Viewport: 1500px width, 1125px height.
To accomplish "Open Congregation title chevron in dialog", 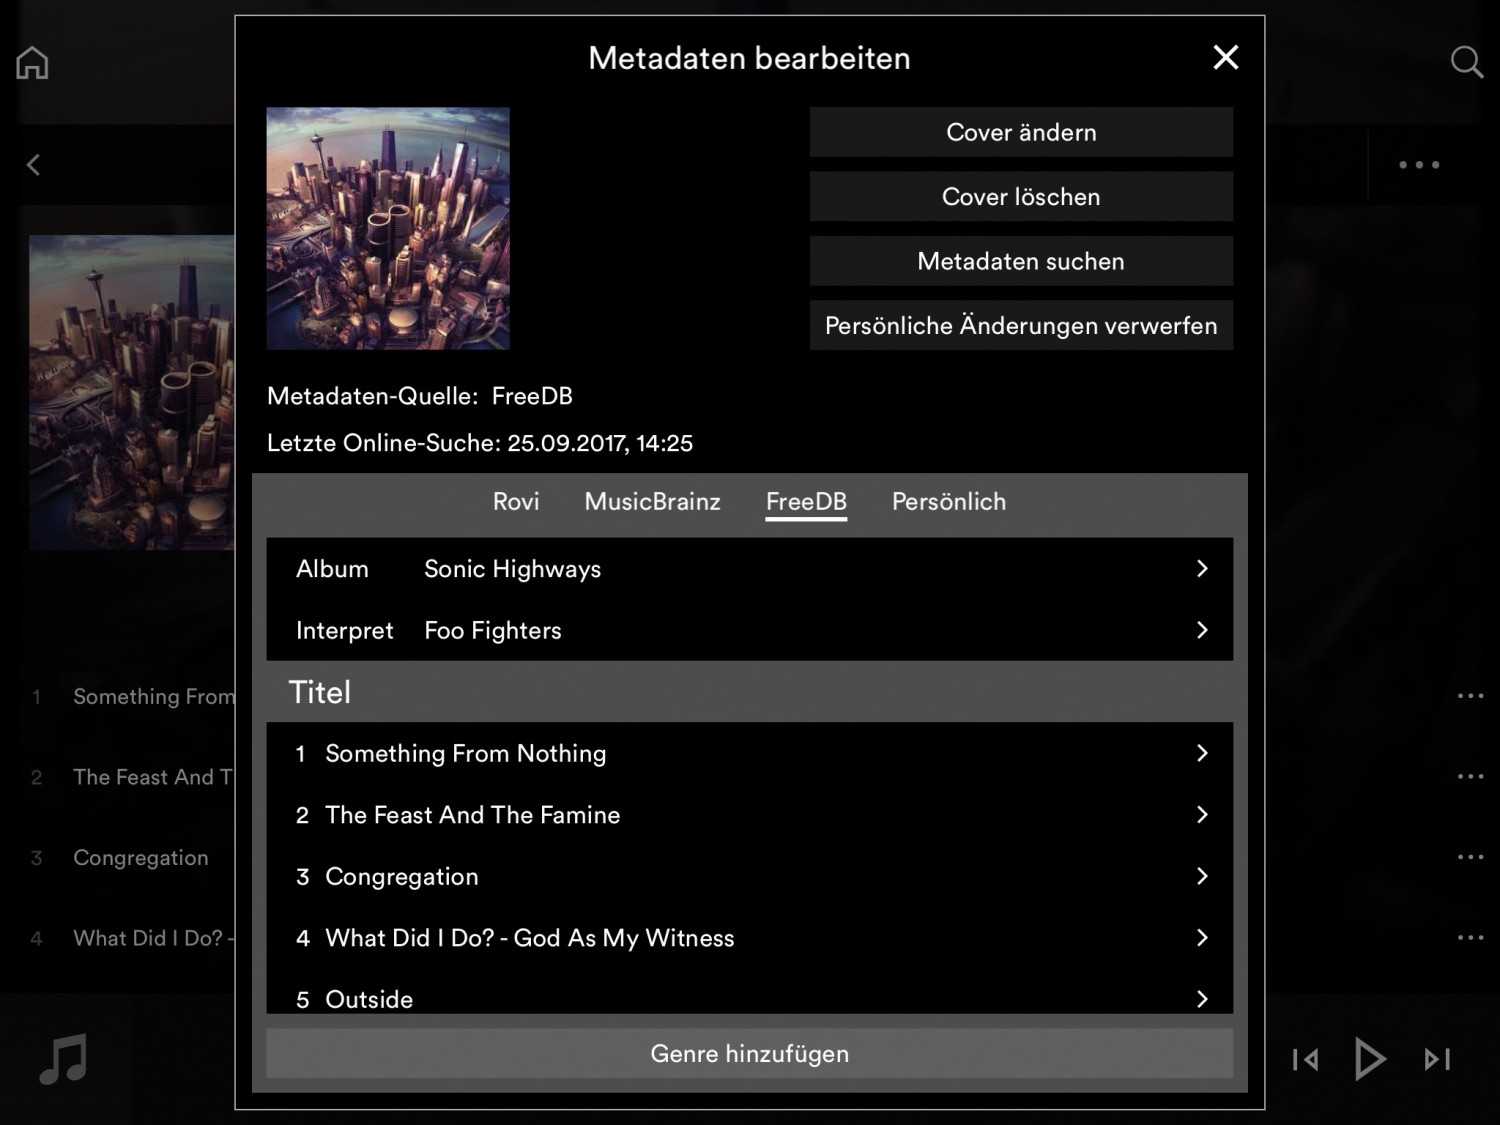I will [x=1202, y=876].
